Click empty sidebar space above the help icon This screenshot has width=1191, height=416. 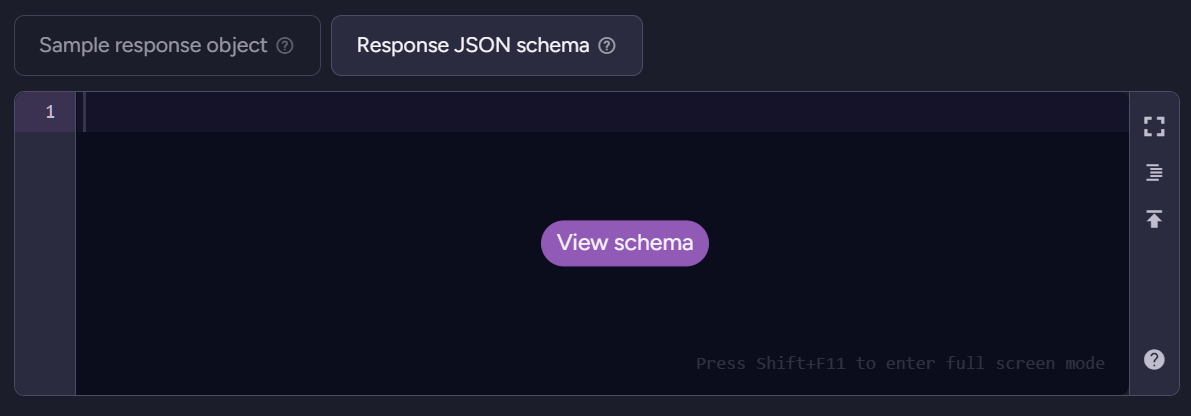(1154, 288)
